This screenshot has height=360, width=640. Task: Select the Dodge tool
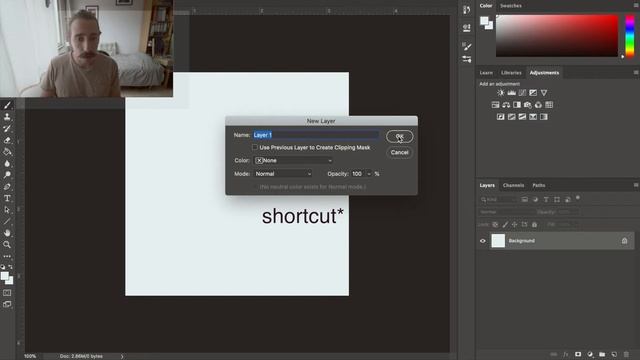7,175
